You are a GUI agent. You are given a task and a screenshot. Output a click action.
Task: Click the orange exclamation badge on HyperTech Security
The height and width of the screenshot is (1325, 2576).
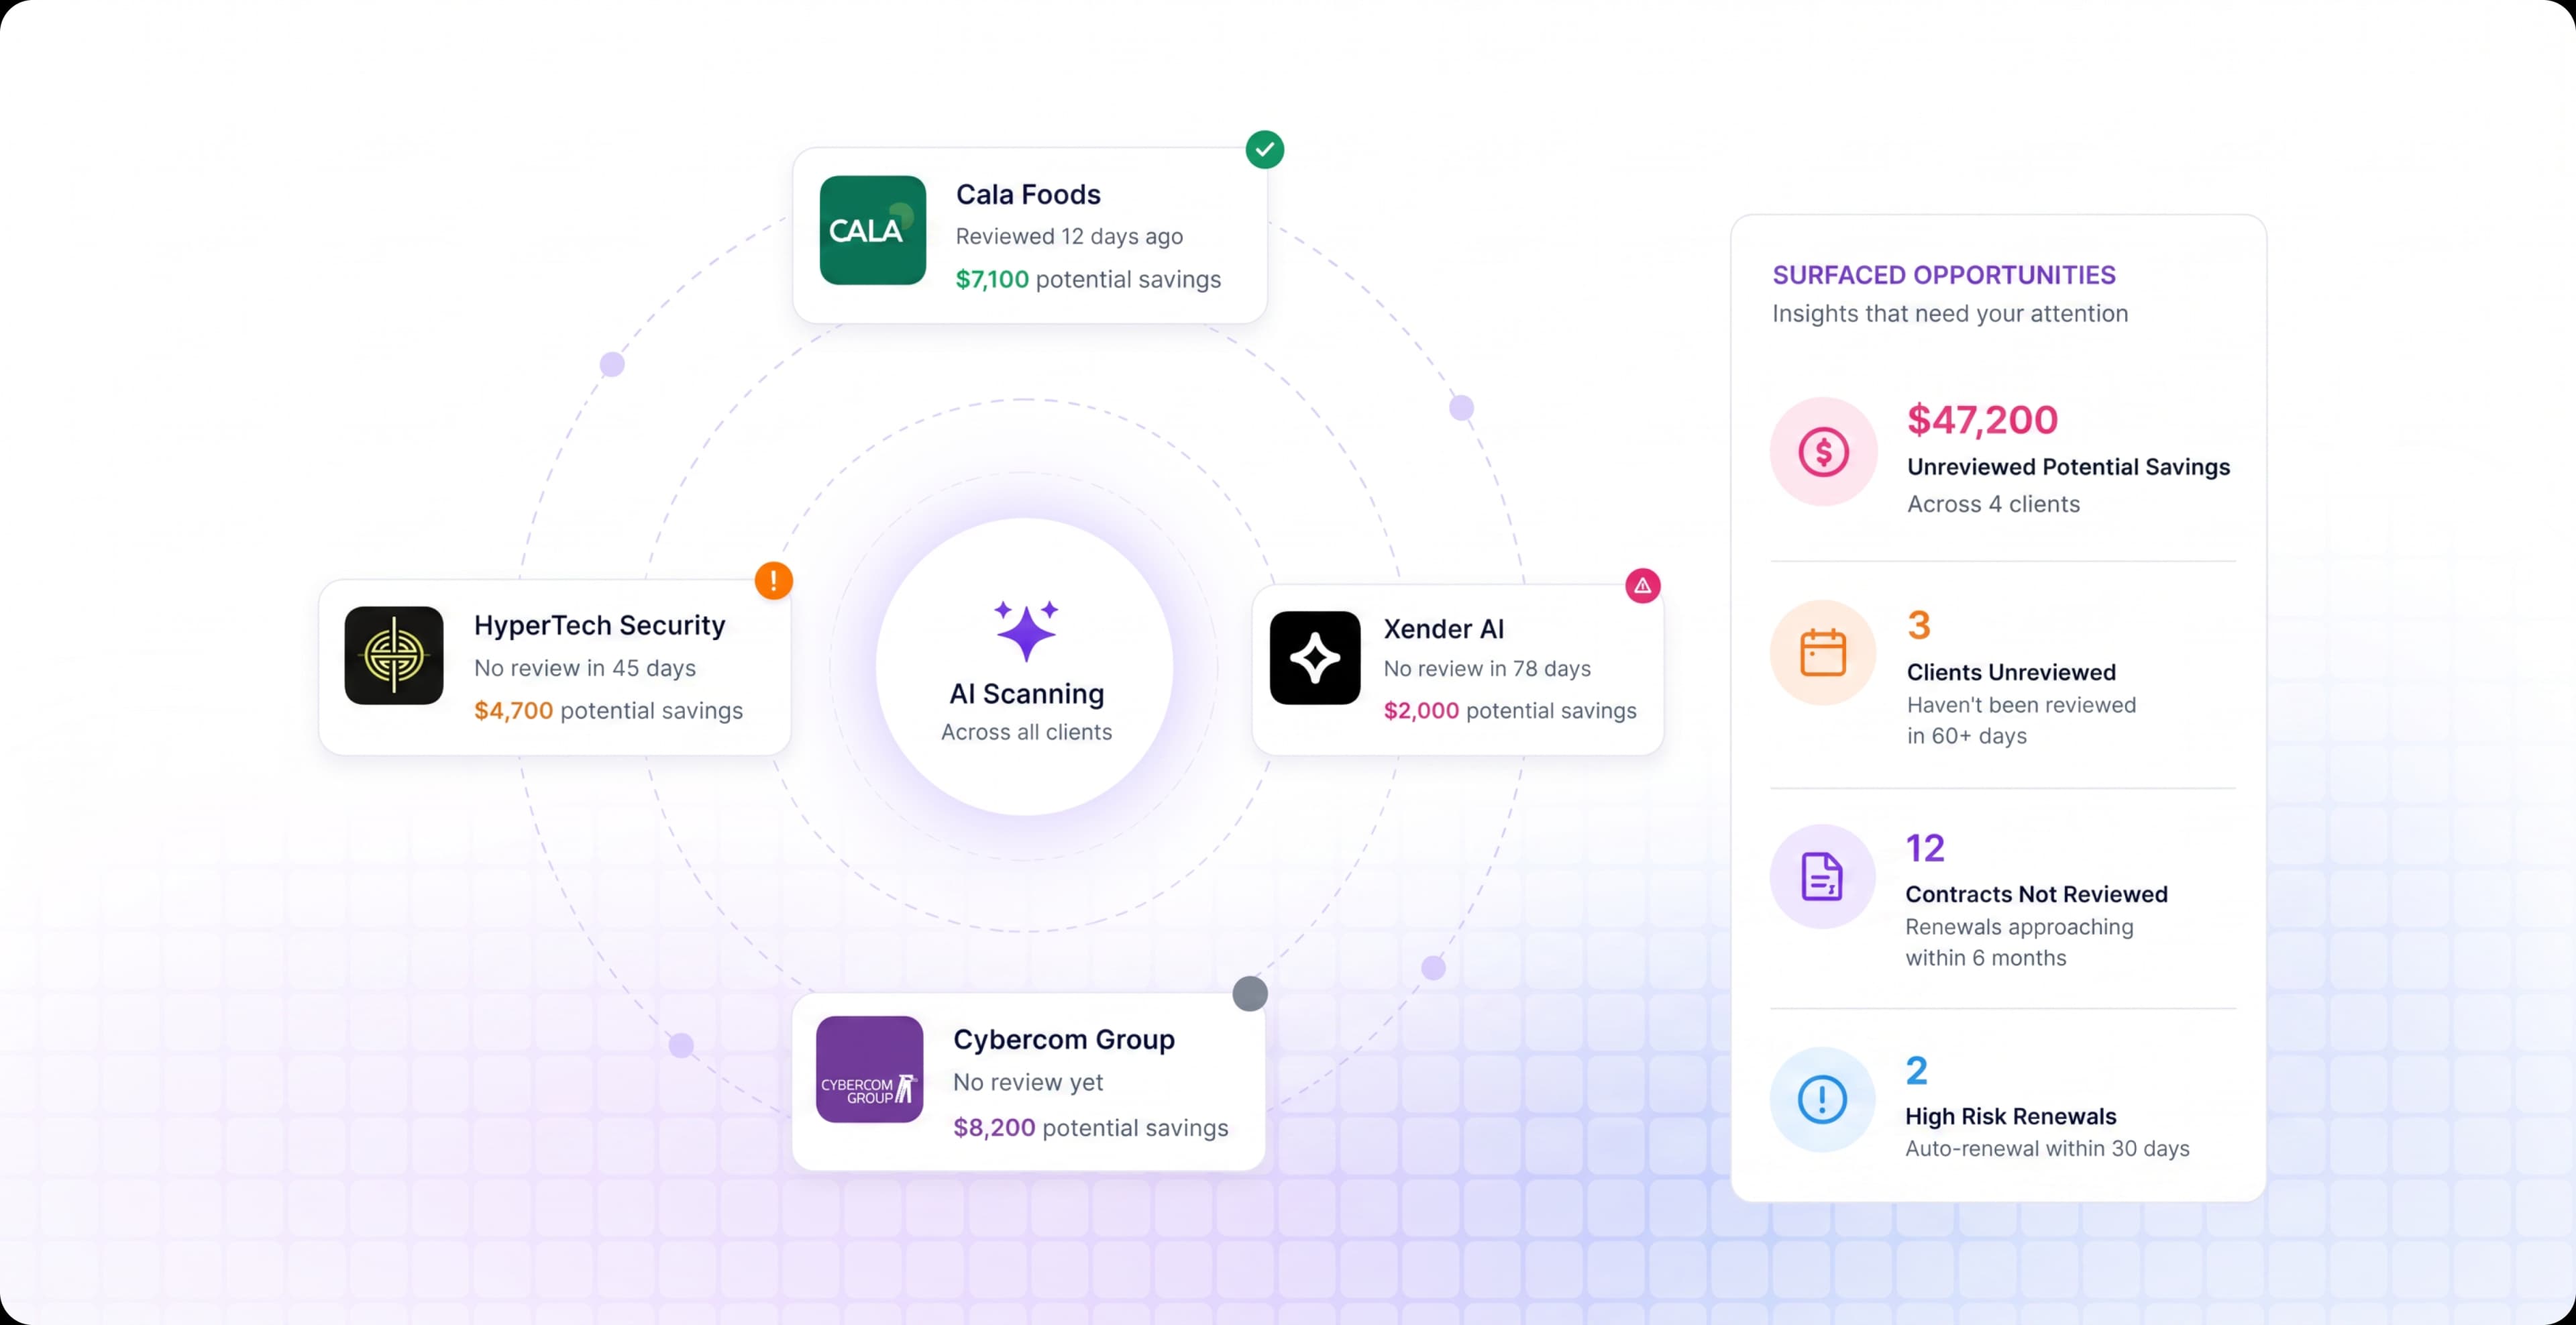[x=773, y=580]
